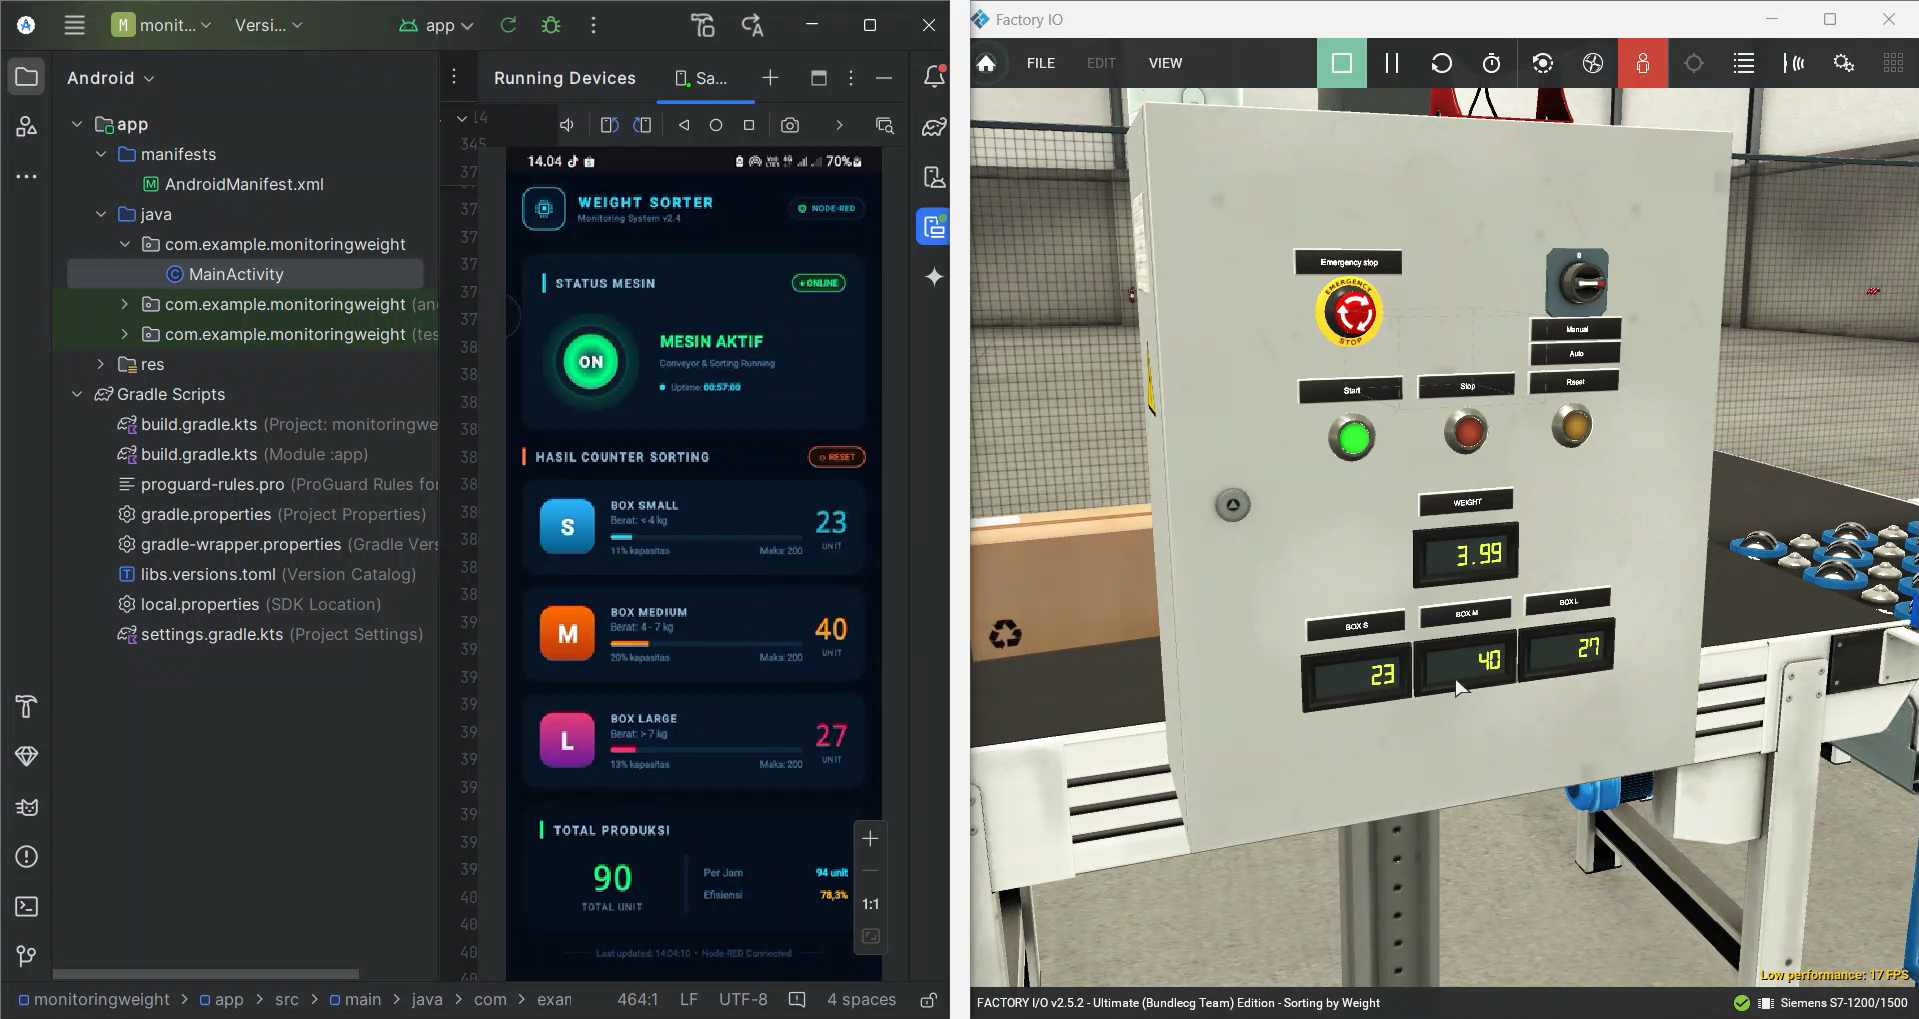Select the orbit camera mode
Viewport: 1919px width, 1019px height.
coord(1543,63)
